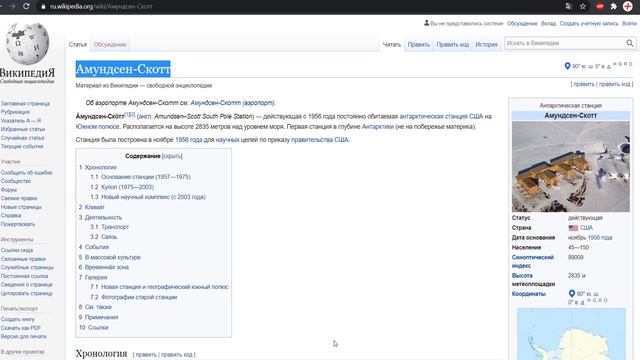Click the red round profile icon

pos(628,6)
